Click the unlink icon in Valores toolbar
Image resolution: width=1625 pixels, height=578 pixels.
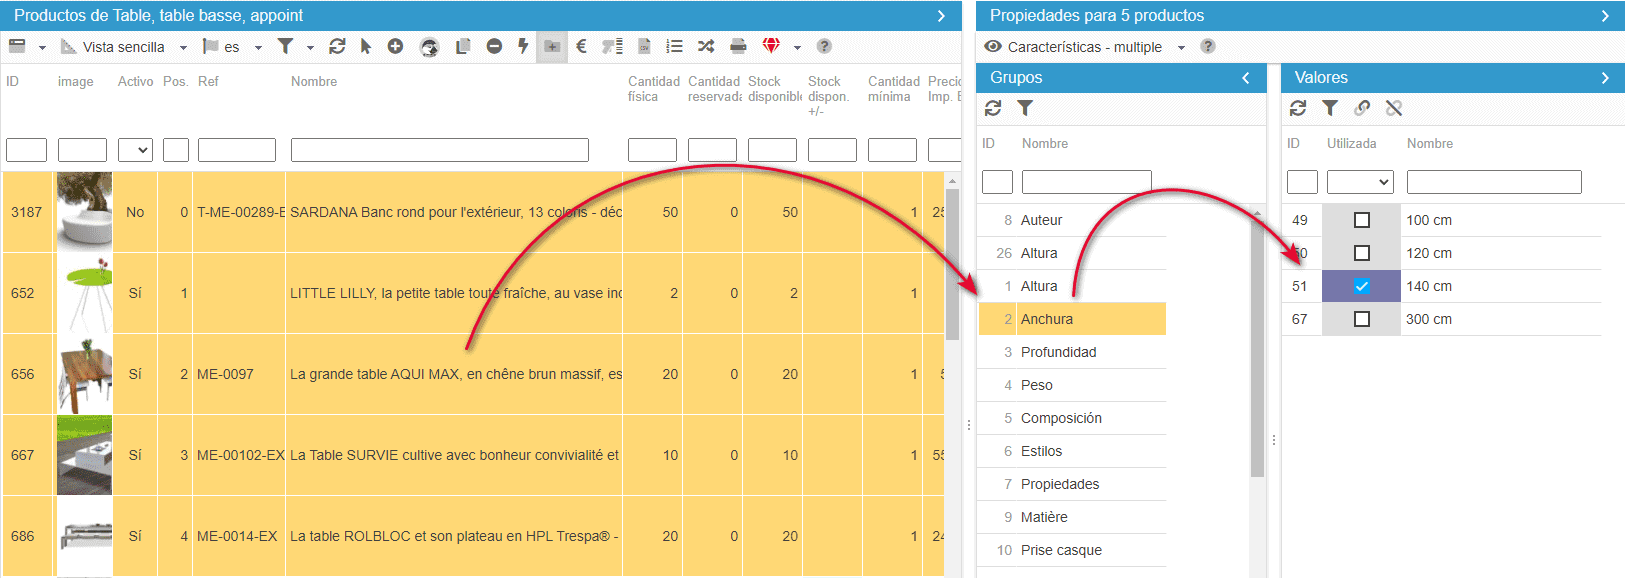[1394, 108]
